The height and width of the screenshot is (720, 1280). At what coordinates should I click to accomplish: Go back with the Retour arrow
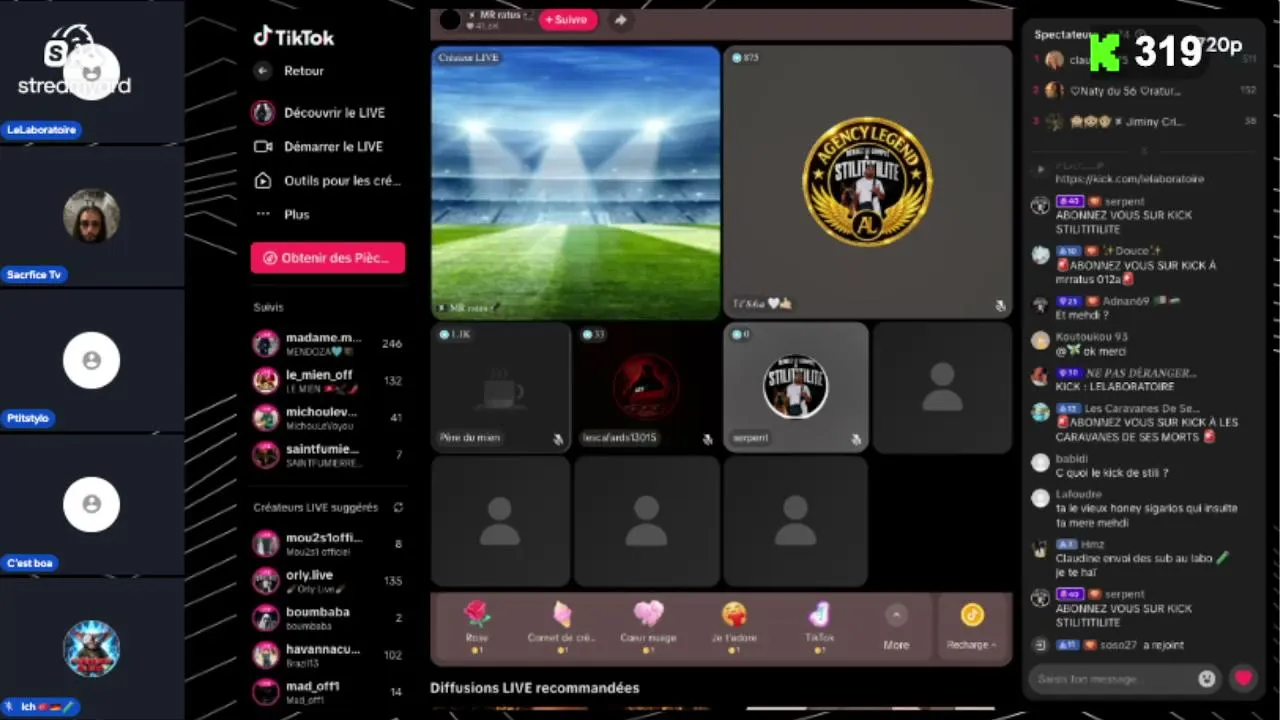tap(263, 71)
